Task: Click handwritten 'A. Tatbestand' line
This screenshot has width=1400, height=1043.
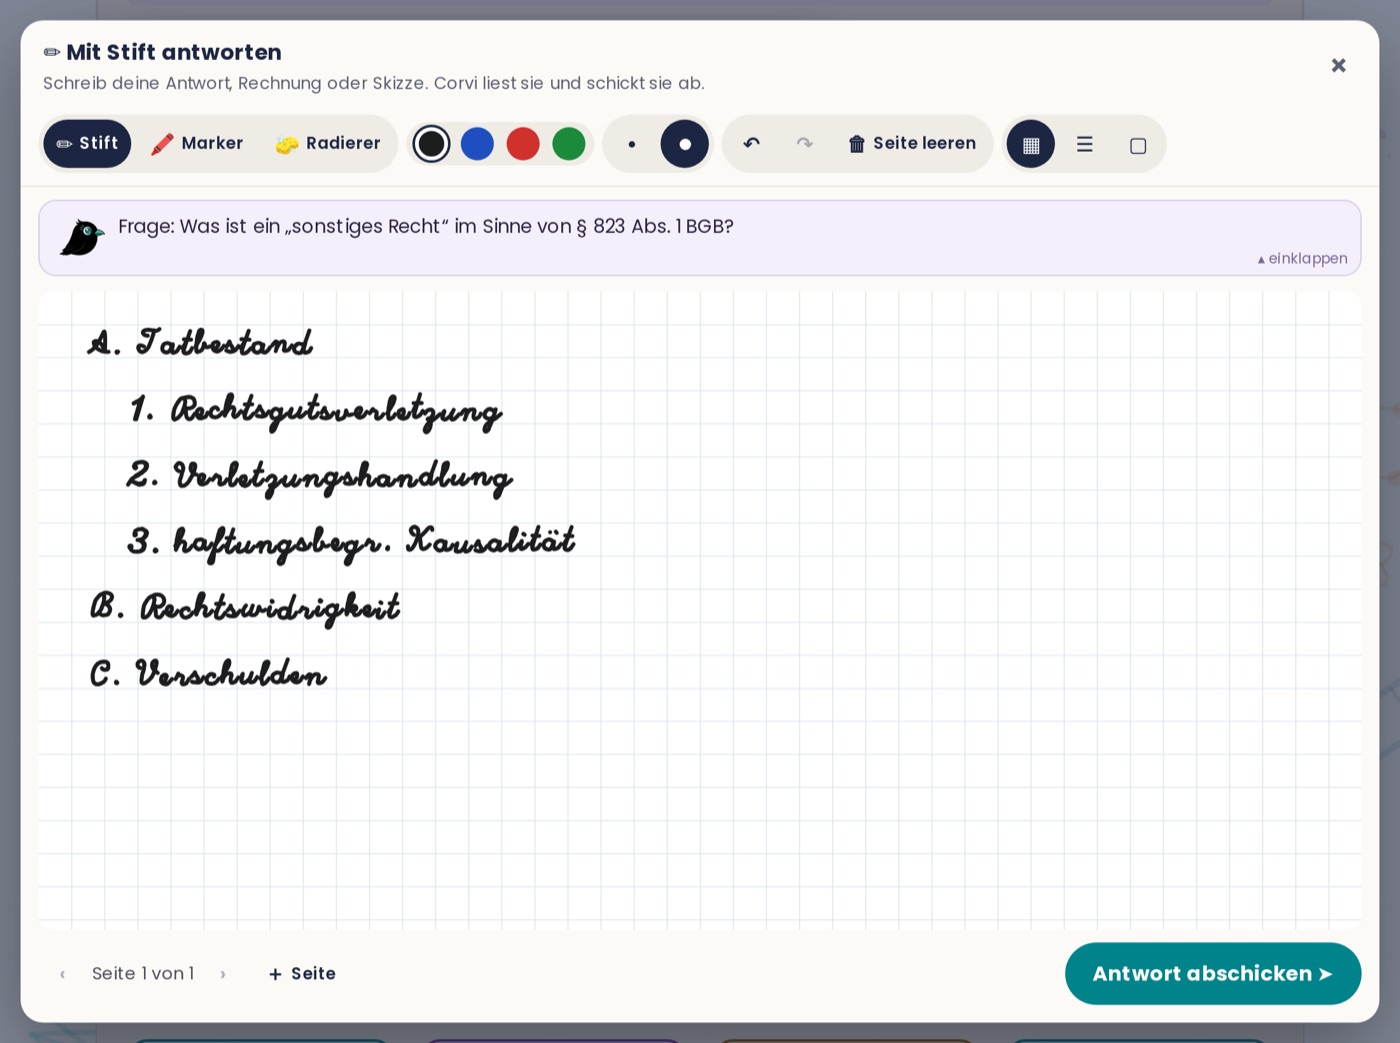Action: tap(200, 342)
